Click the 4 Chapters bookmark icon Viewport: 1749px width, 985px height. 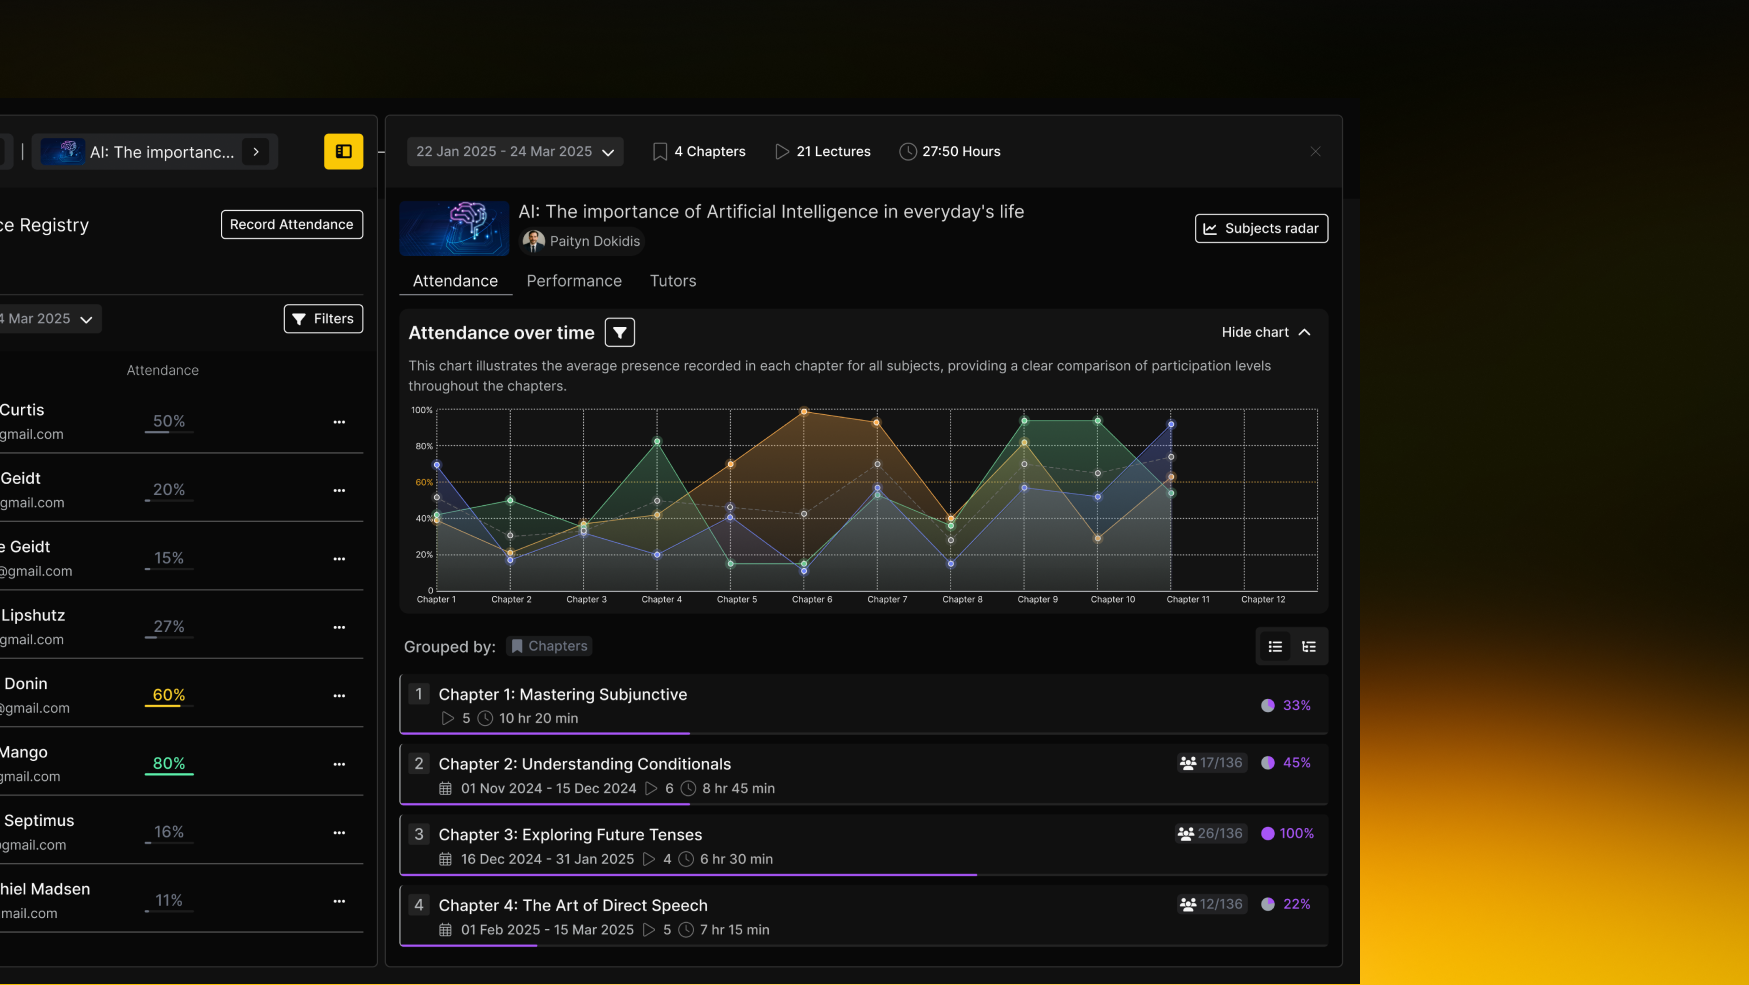coord(660,152)
